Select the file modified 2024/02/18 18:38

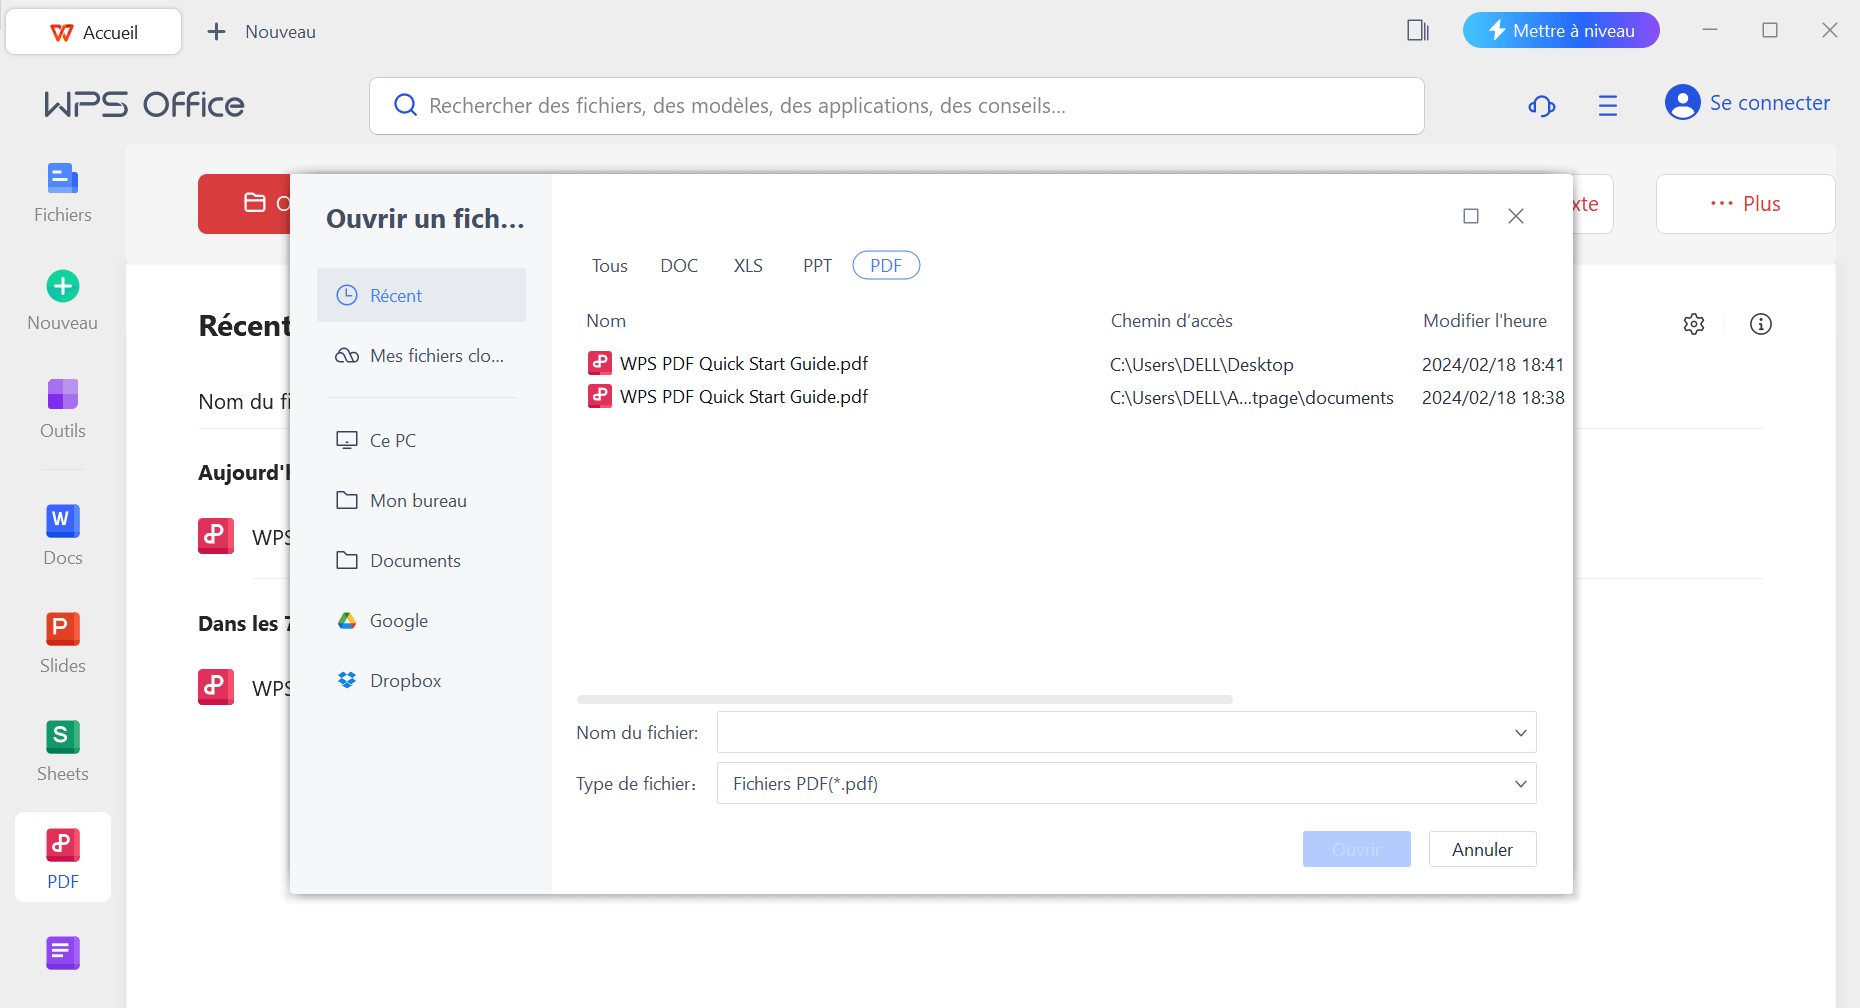[x=1075, y=397]
